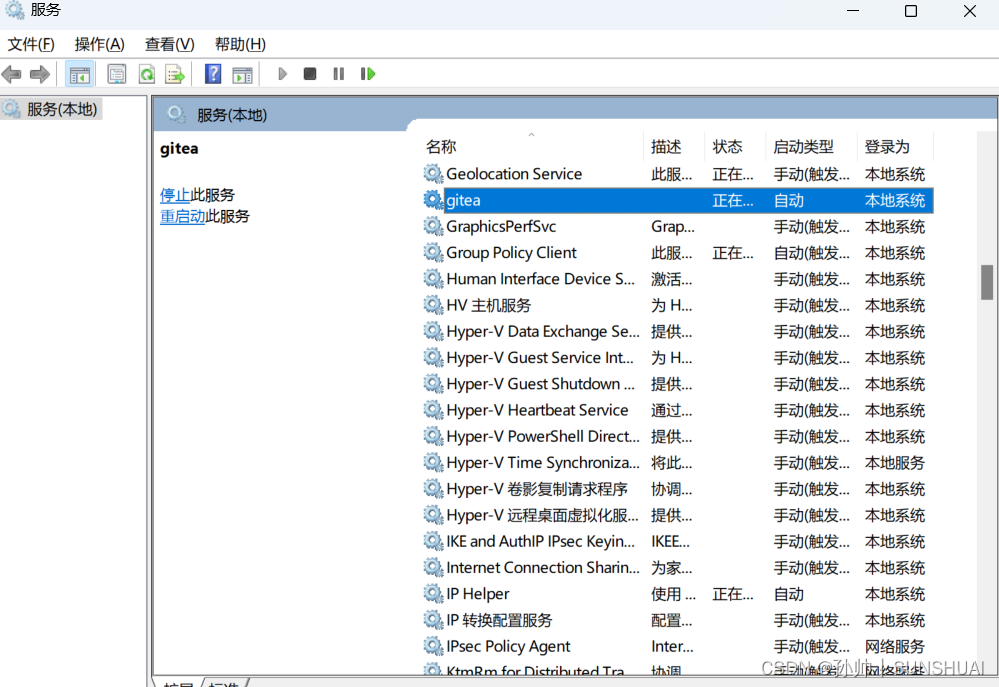The image size is (999, 687).
Task: Click the gear icon beside Hyper-V Heartbeat Service
Action: 433,410
